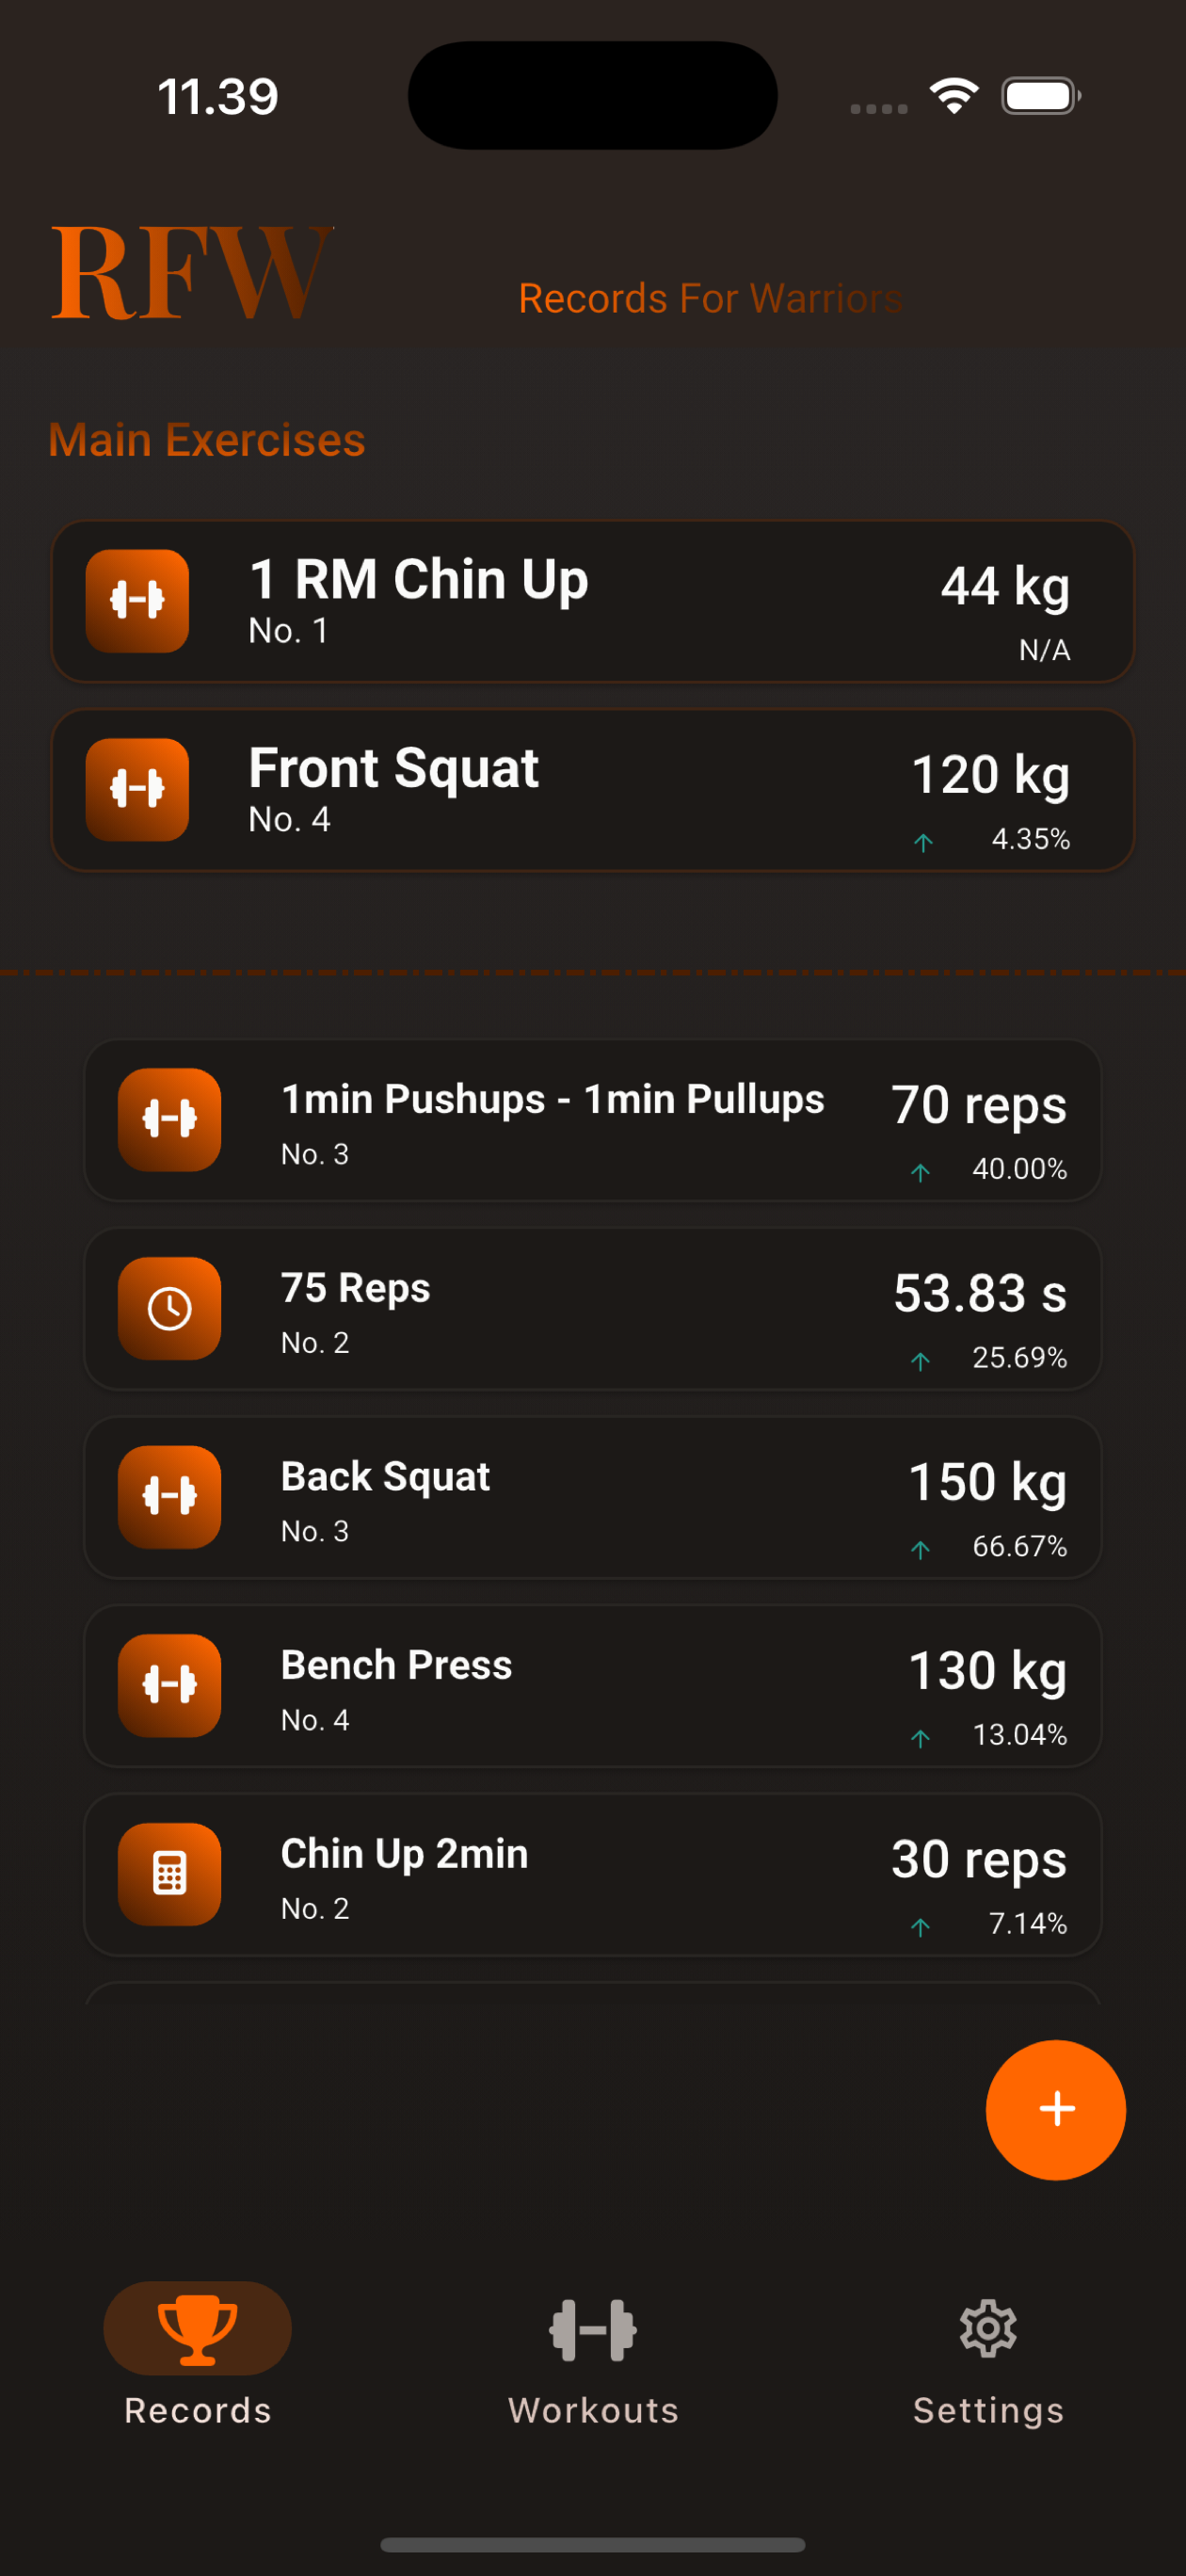The image size is (1186, 2576).
Task: Tap the Records For Warriors title
Action: pyautogui.click(x=710, y=298)
